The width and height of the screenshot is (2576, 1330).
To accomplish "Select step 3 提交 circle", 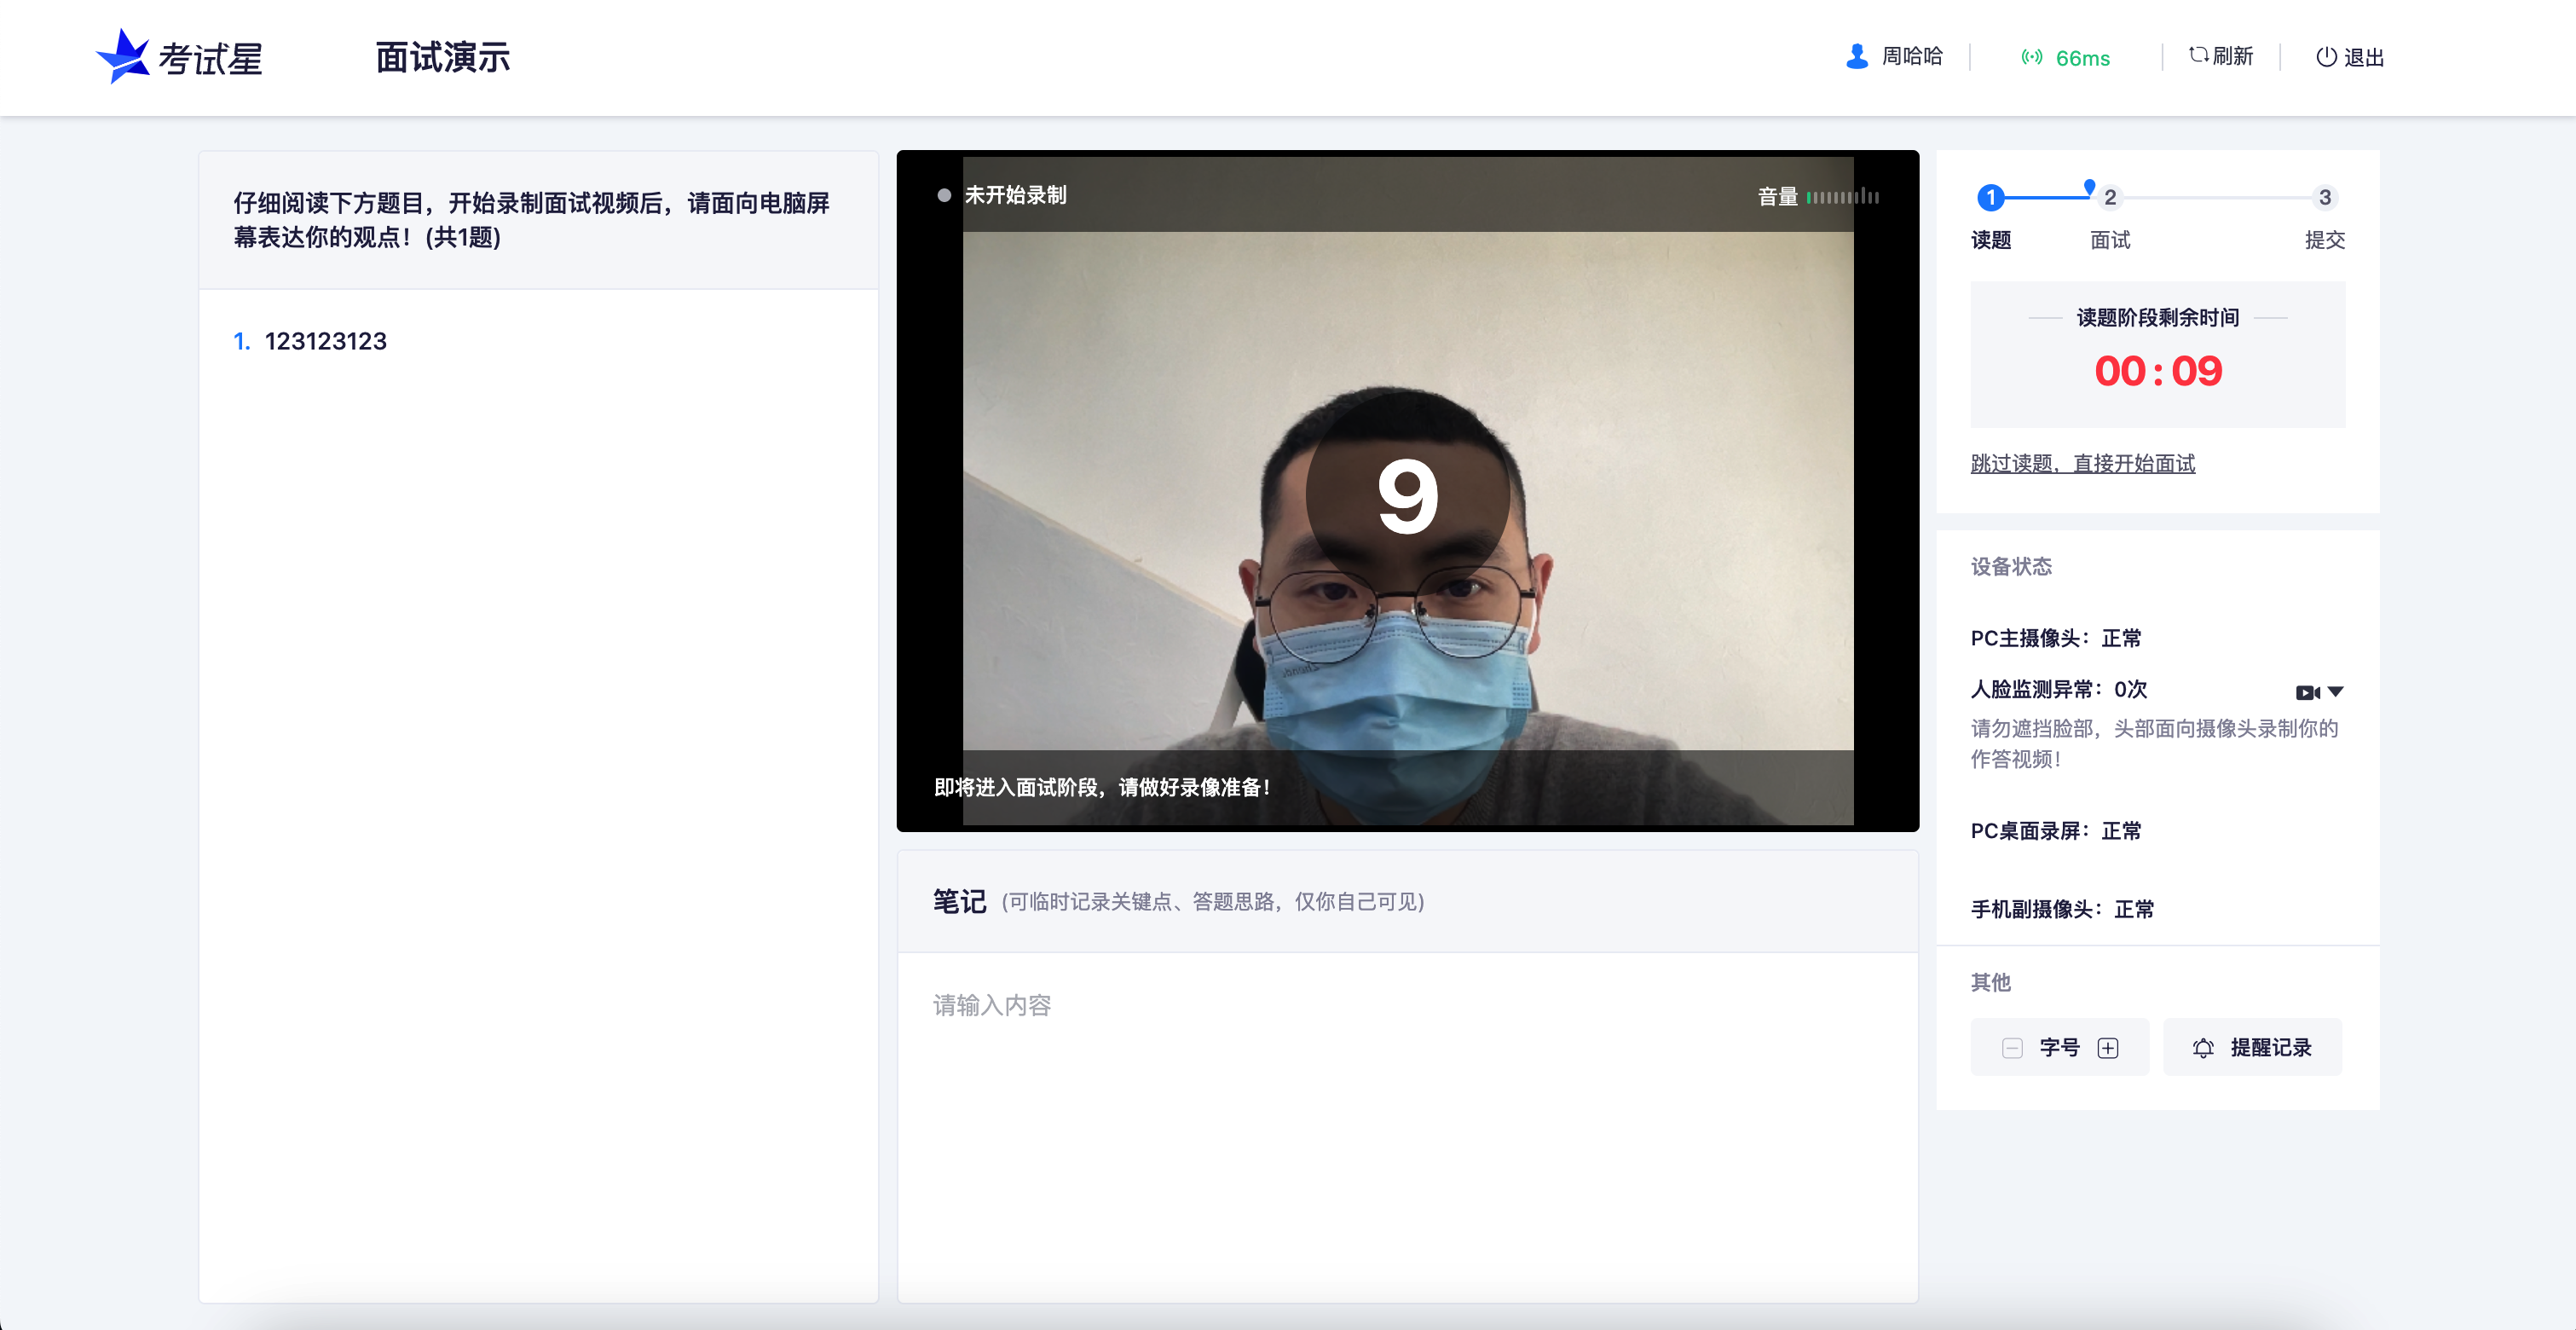I will pos(2325,197).
